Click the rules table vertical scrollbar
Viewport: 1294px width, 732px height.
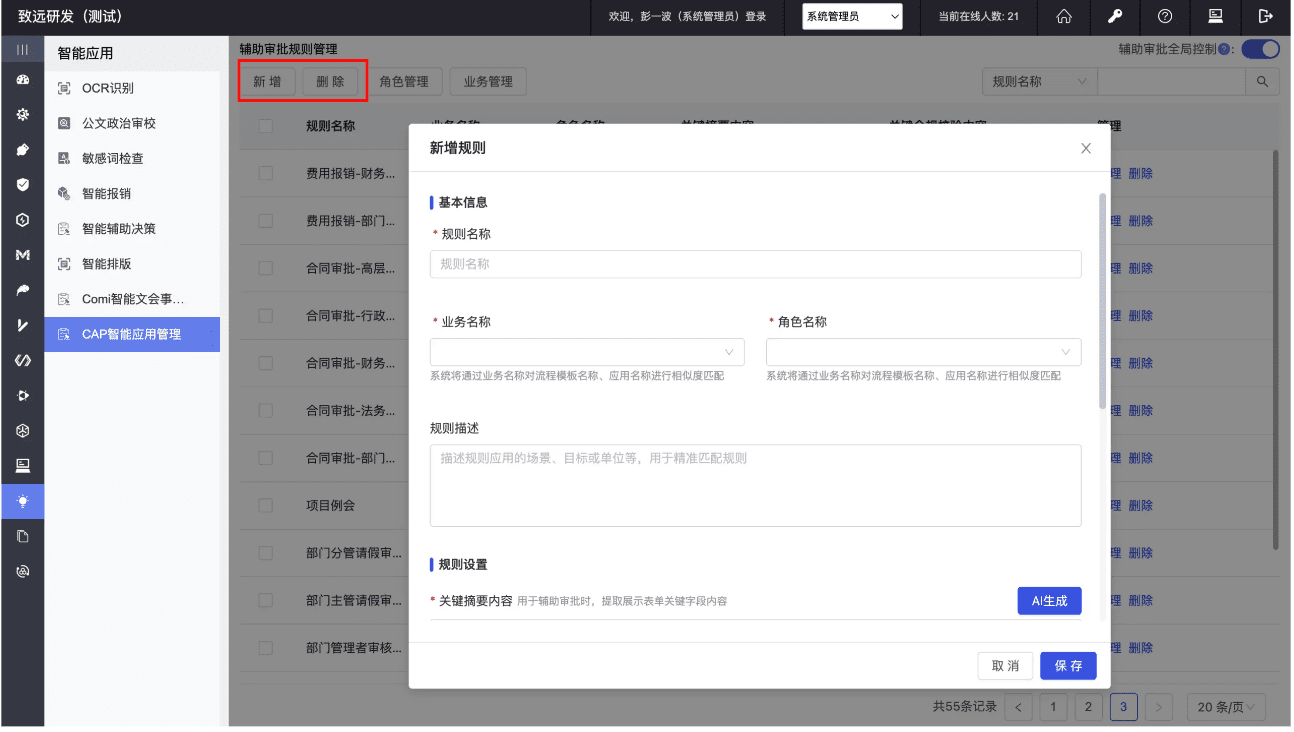click(x=1275, y=350)
